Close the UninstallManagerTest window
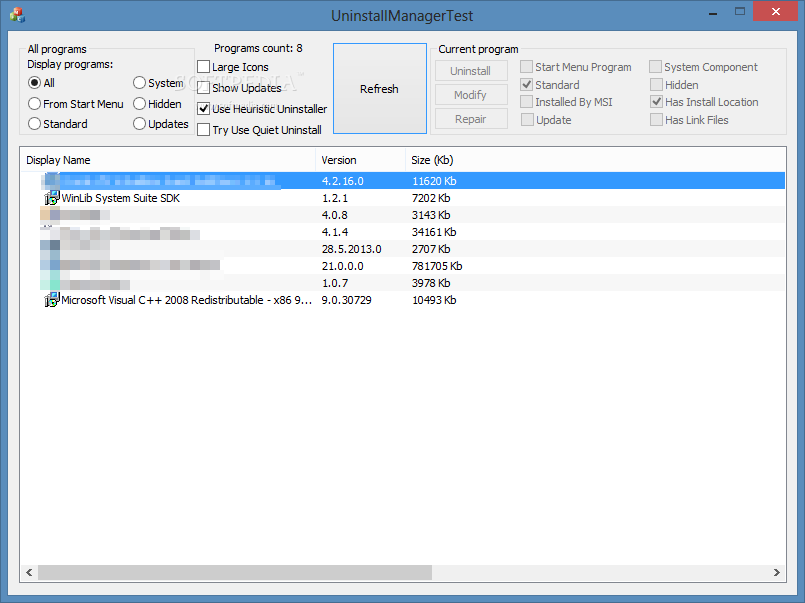 (x=776, y=11)
